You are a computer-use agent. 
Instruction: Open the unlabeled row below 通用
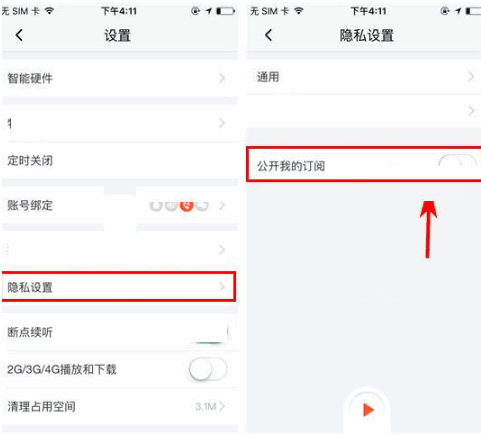pyautogui.click(x=364, y=111)
